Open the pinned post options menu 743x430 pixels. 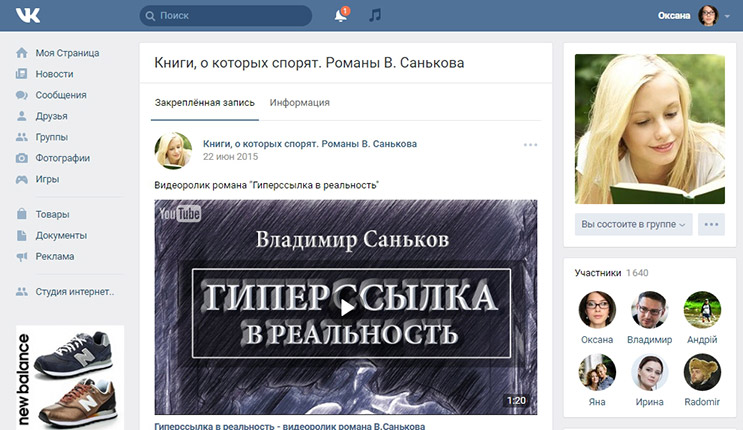coord(530,145)
